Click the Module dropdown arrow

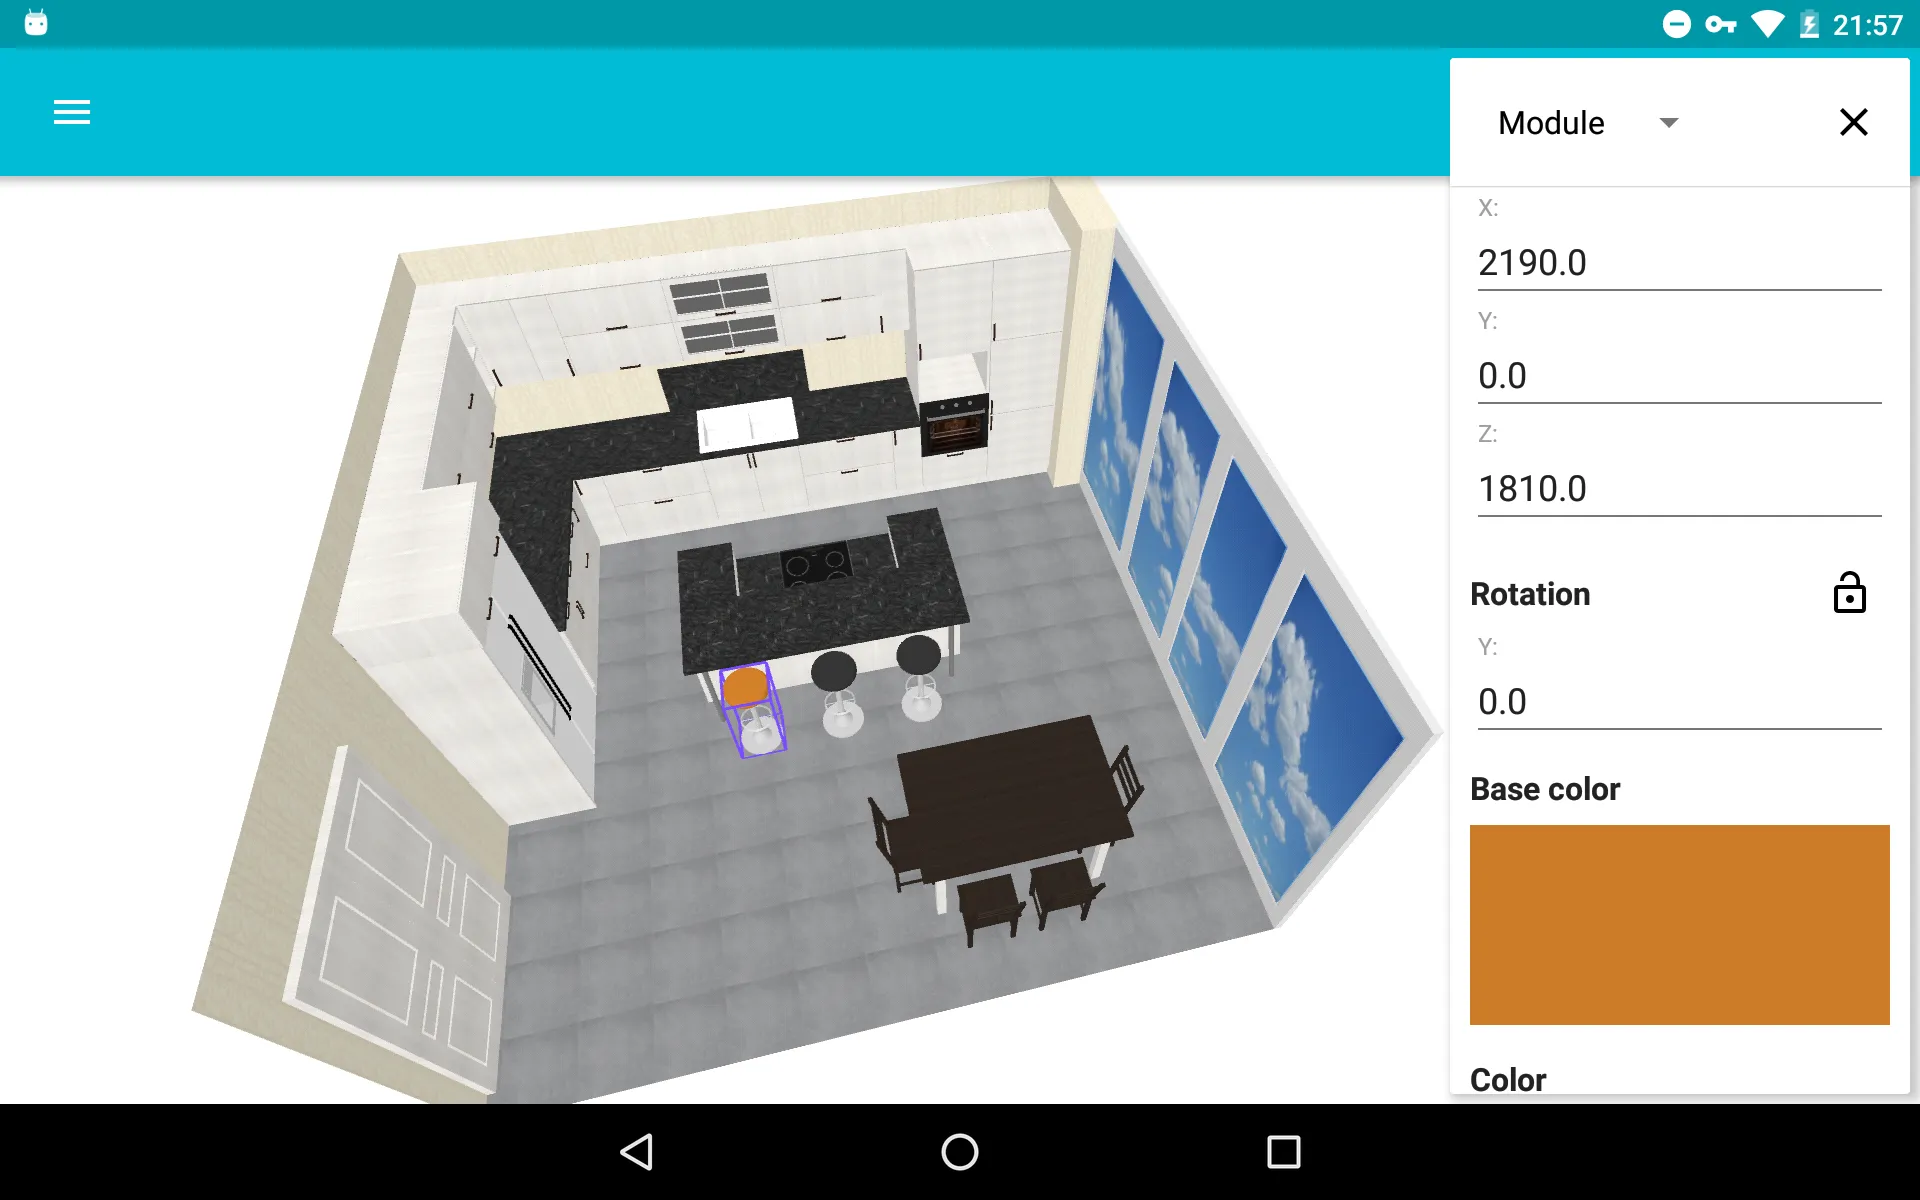(x=1668, y=123)
